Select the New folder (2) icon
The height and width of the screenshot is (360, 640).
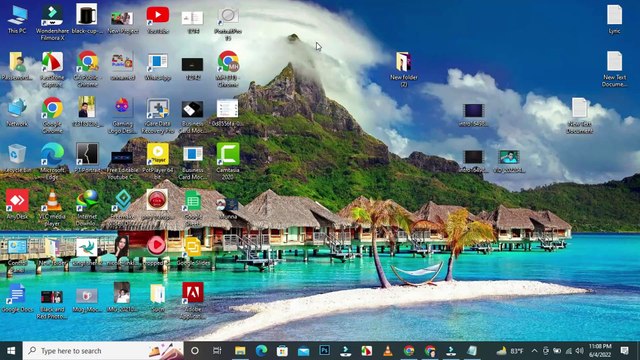tap(403, 69)
